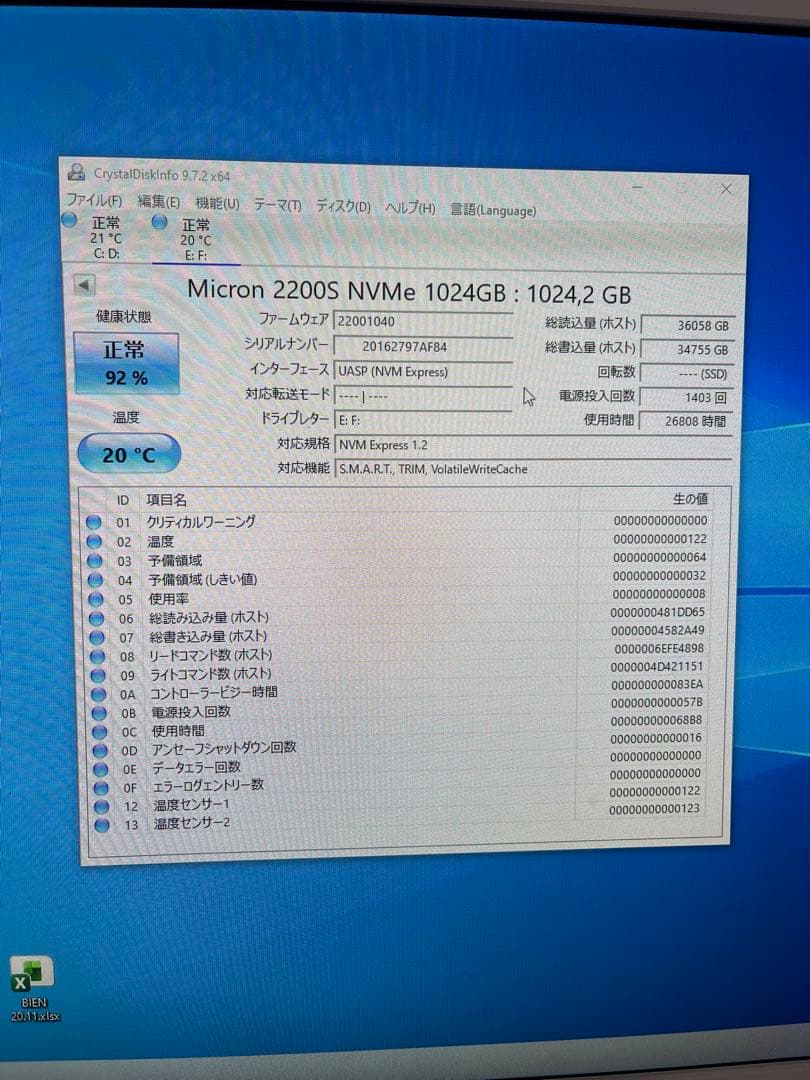This screenshot has width=810, height=1080.
Task: Click the status dot for row 03 予備領域
Action: (x=95, y=561)
